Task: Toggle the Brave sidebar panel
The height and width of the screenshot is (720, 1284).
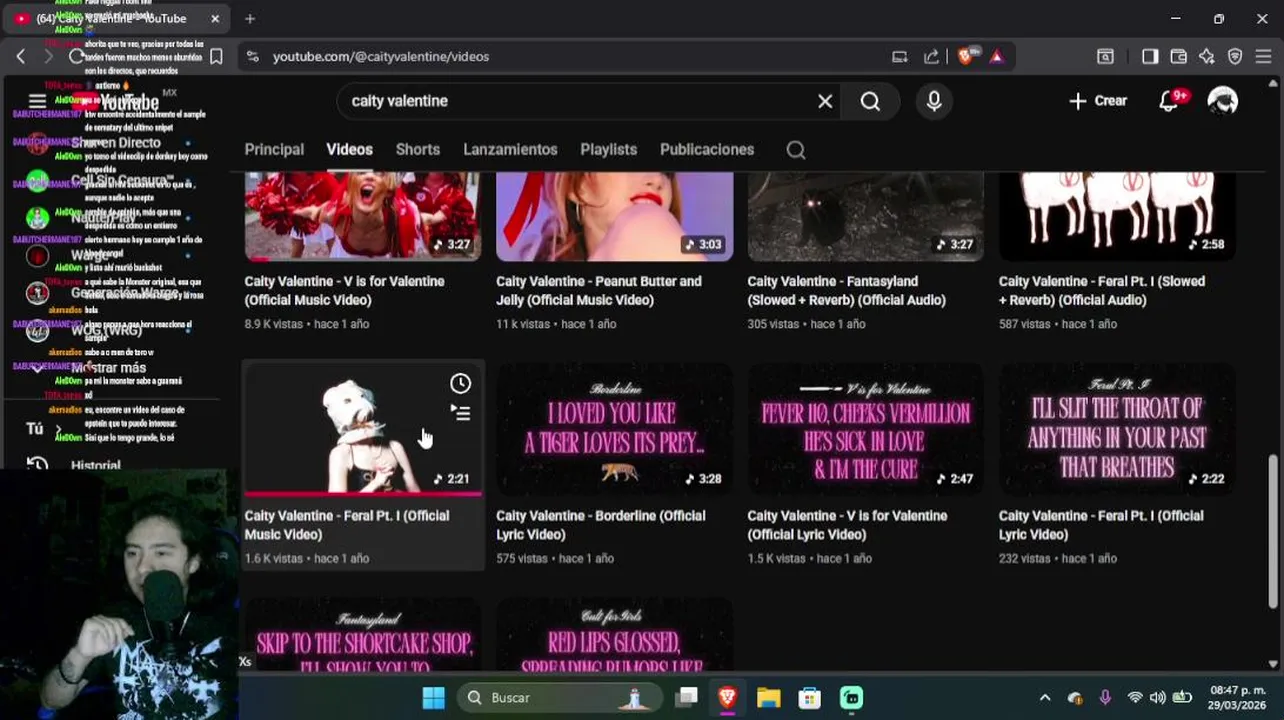Action: coord(1150,57)
